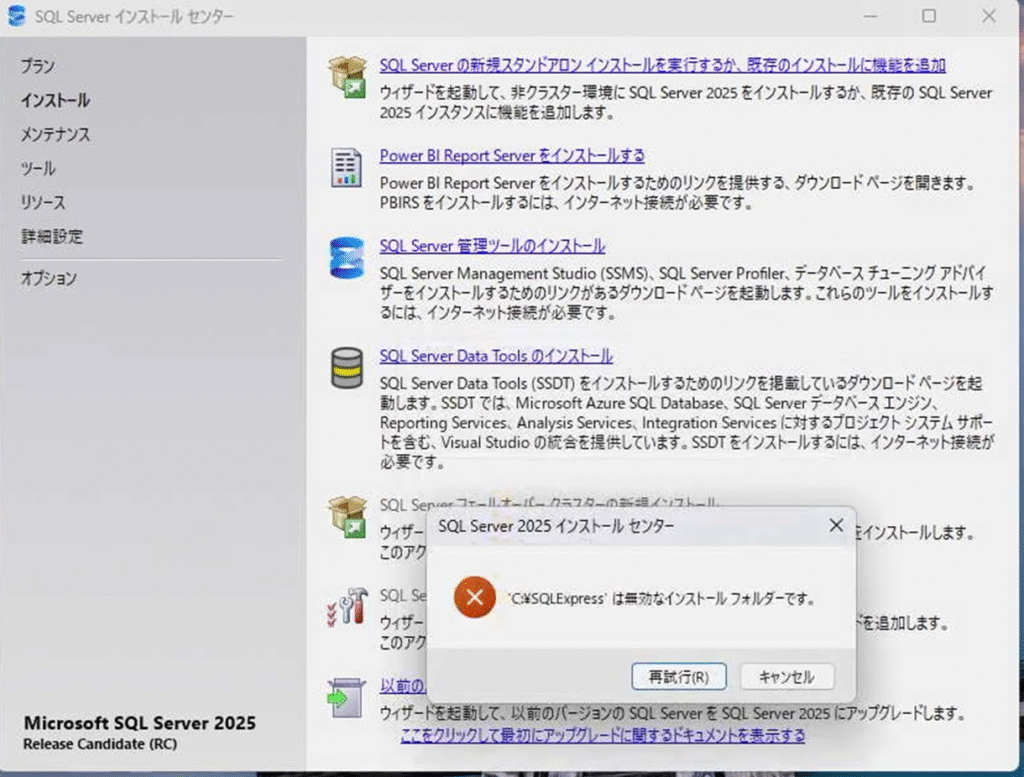This screenshot has width=1024, height=777.
Task: Click the SSDT Visual Studio integration description
Action: click(x=686, y=422)
